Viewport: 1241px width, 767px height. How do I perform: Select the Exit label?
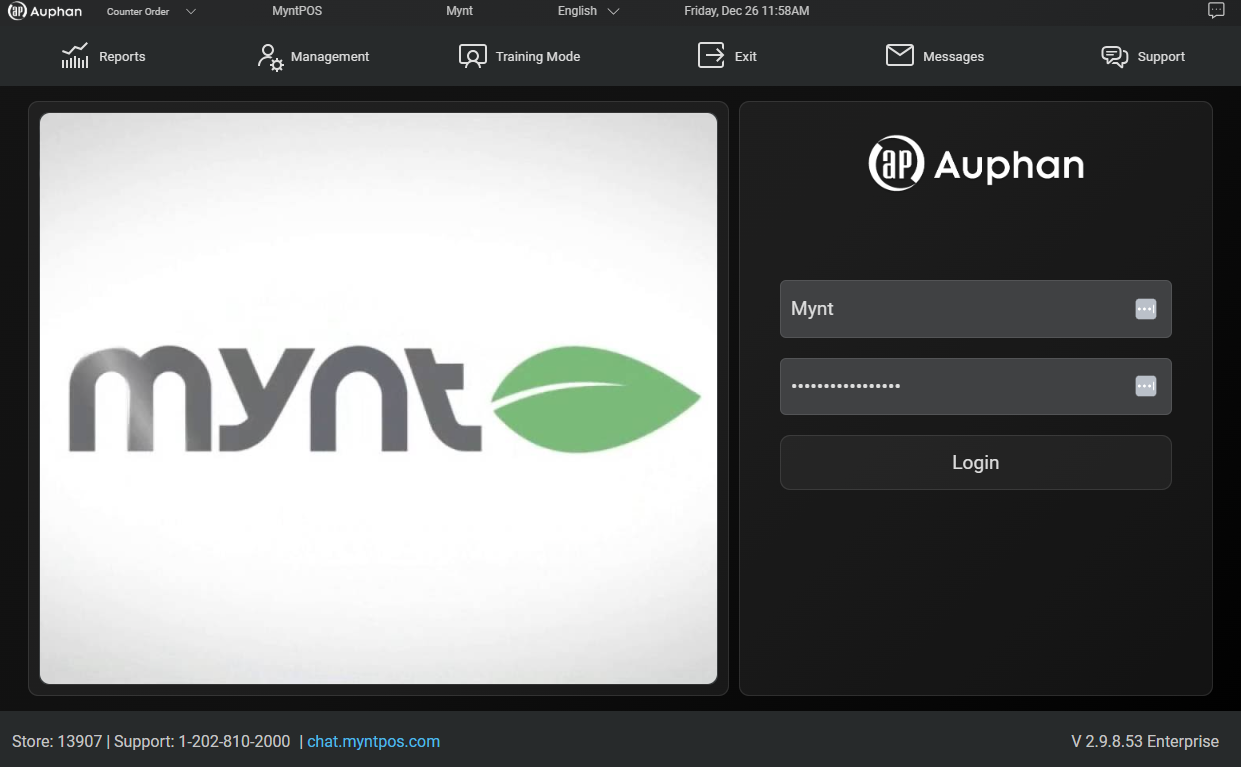click(x=746, y=57)
